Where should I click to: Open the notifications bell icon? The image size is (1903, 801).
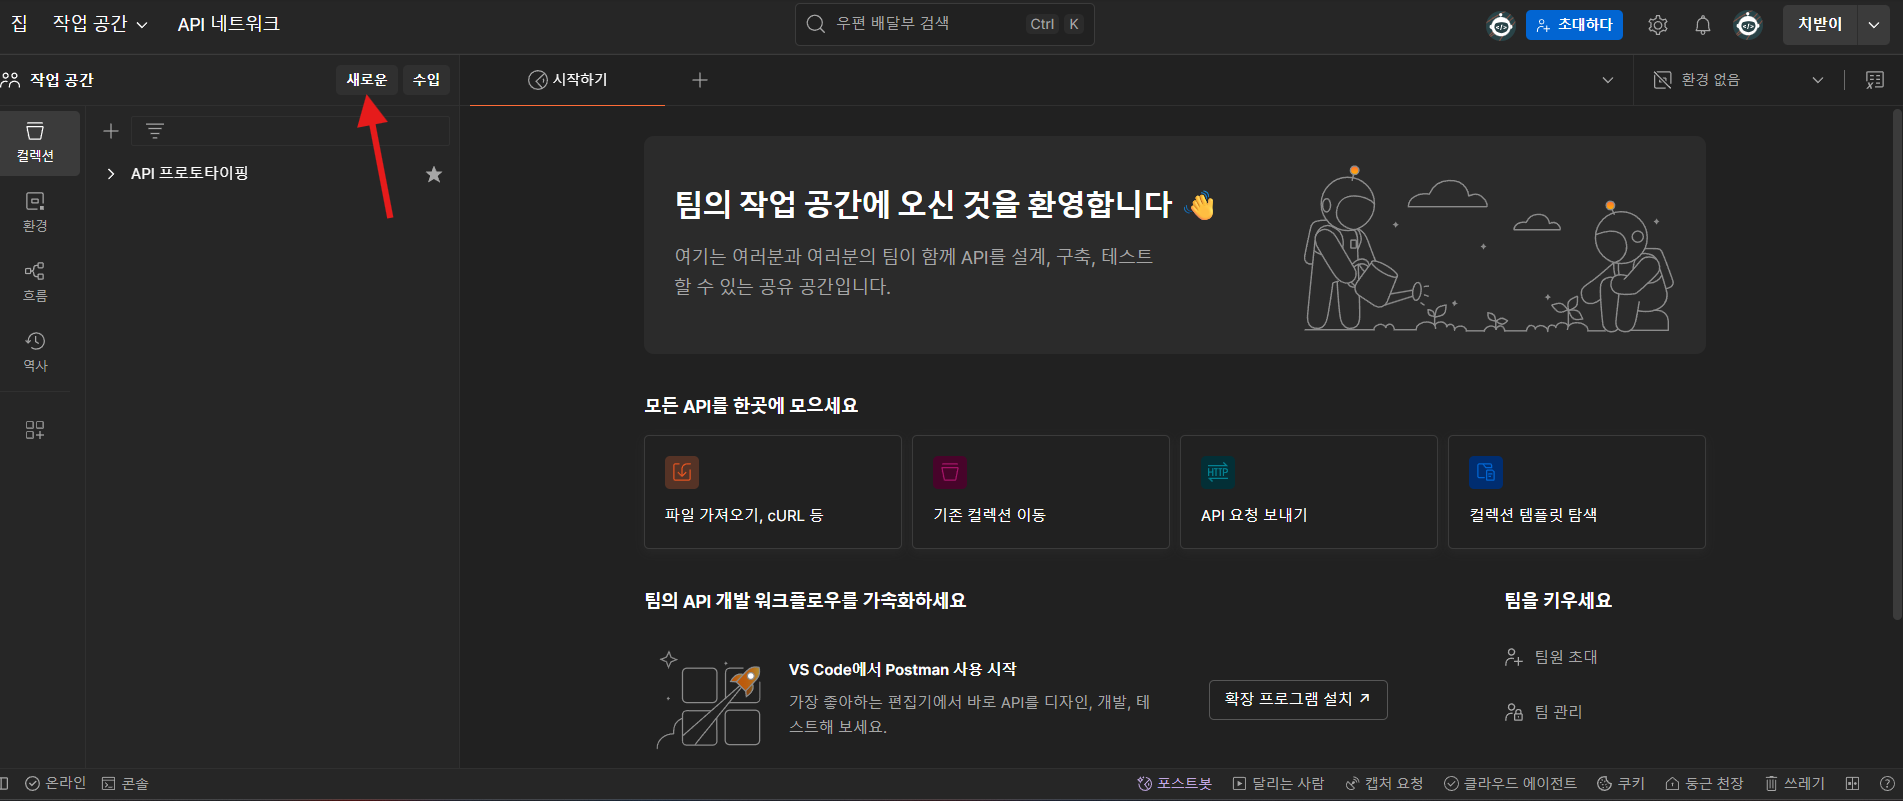point(1703,25)
